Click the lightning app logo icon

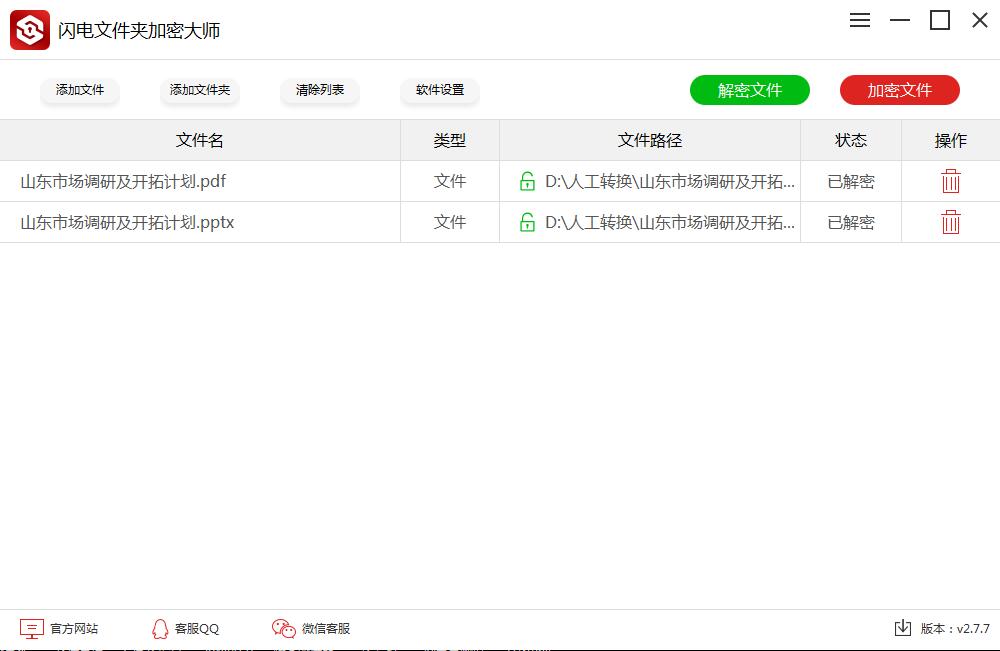click(29, 29)
